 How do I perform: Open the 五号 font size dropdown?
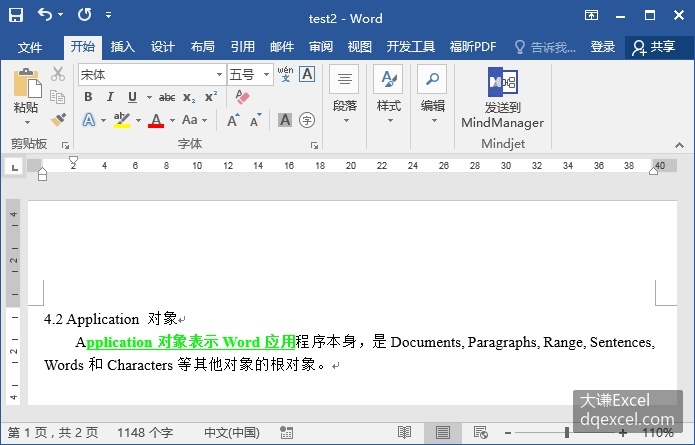point(266,74)
